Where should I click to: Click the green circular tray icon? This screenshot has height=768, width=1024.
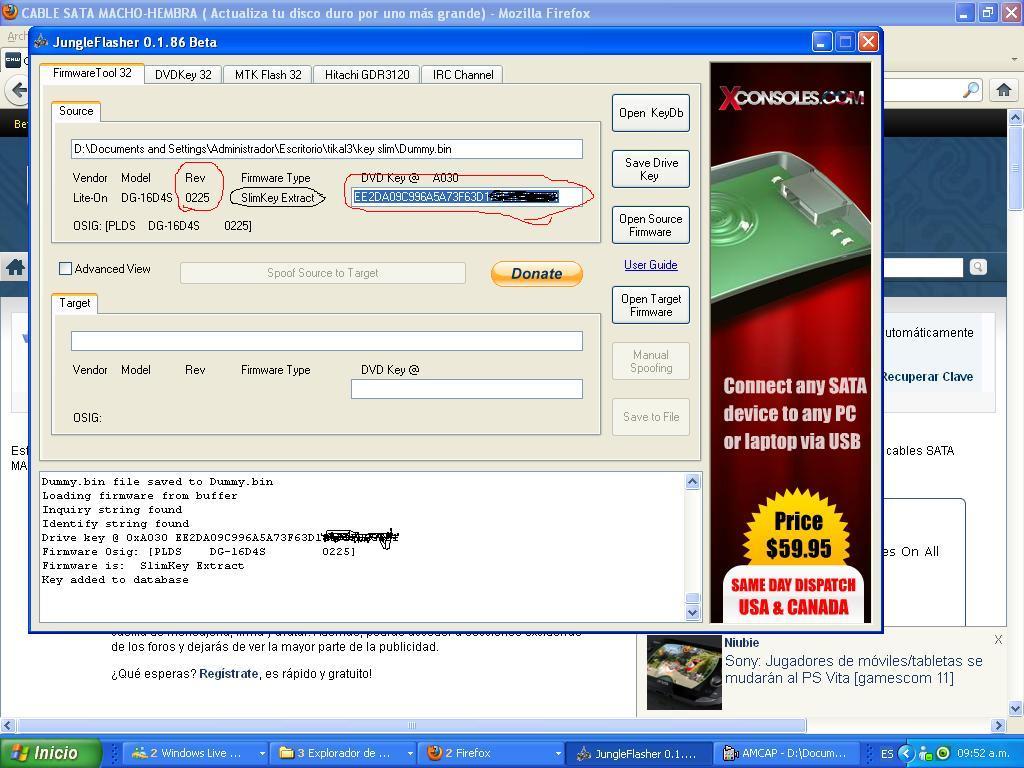(942, 754)
